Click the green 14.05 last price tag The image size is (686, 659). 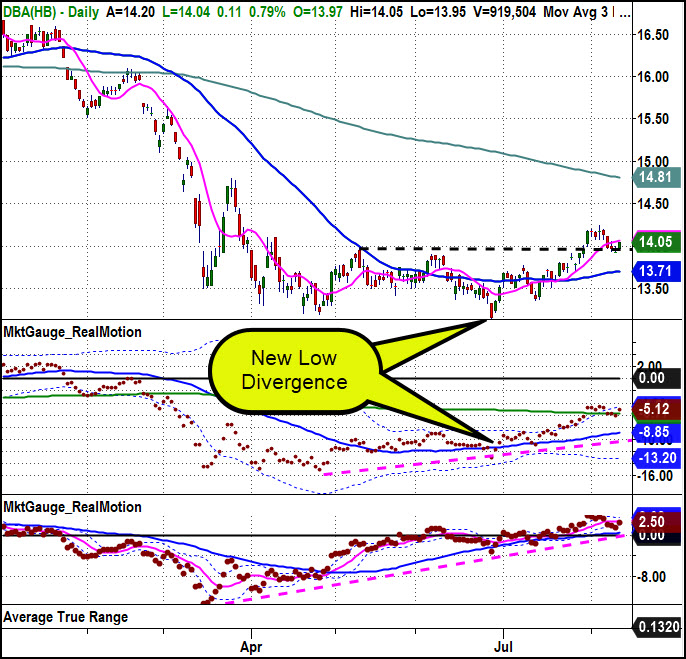pyautogui.click(x=656, y=242)
